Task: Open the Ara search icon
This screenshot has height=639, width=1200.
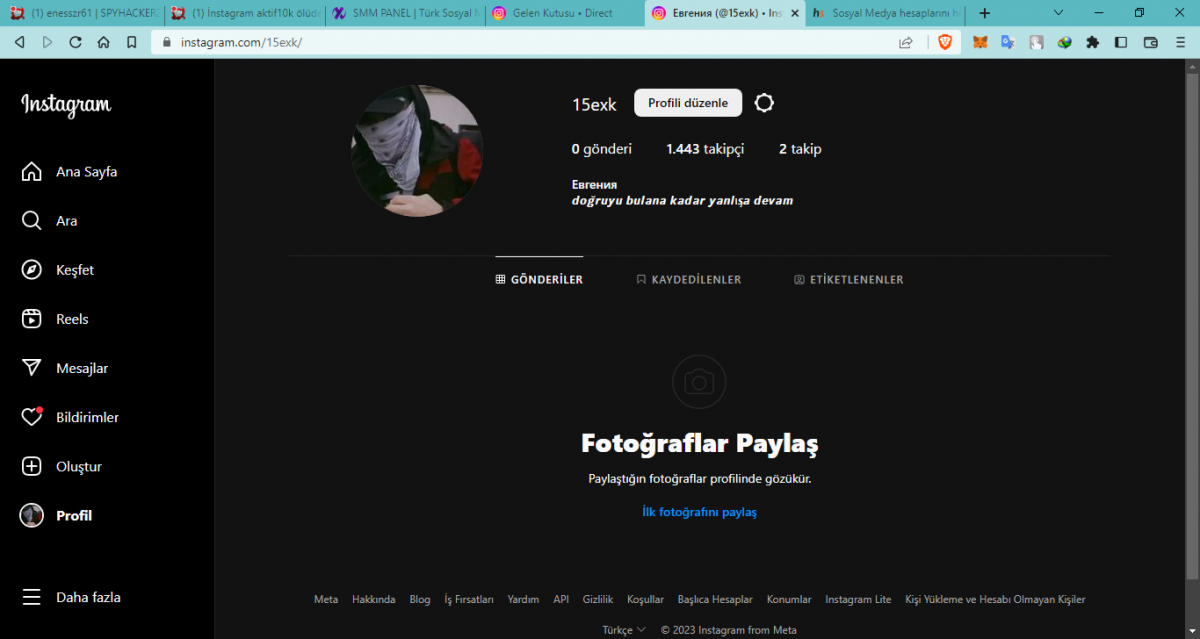Action: (x=32, y=221)
